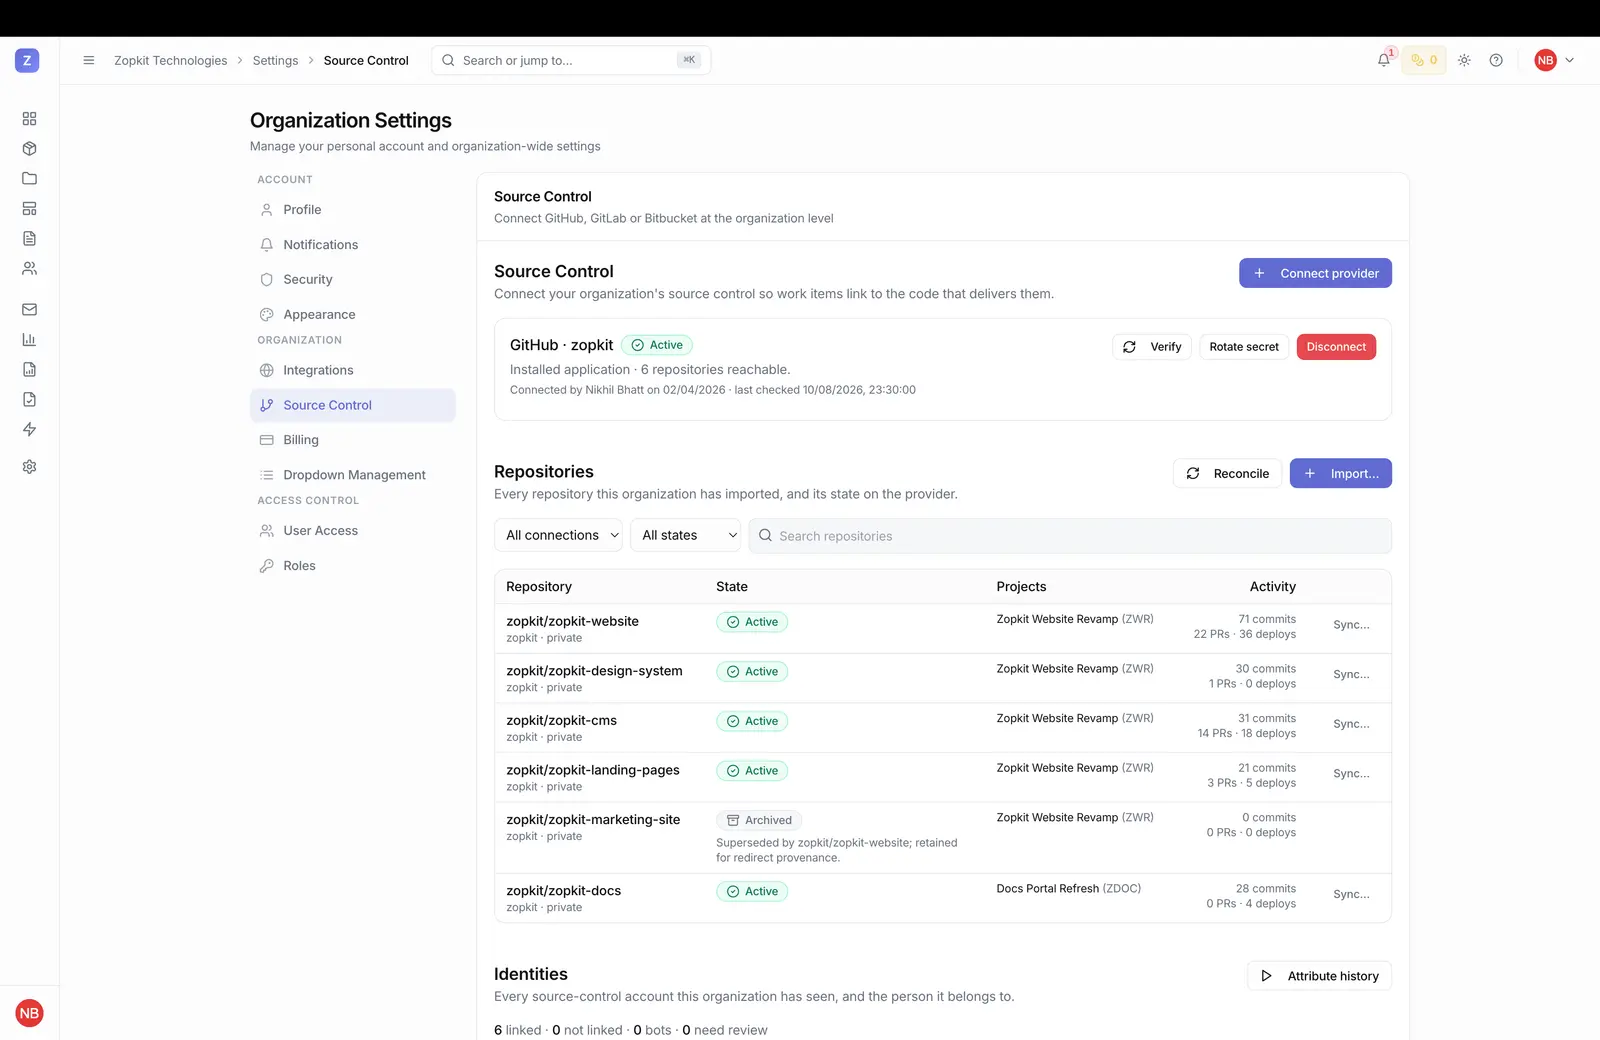Focus the Search repositories field
1600x1040 pixels.
pos(1070,536)
